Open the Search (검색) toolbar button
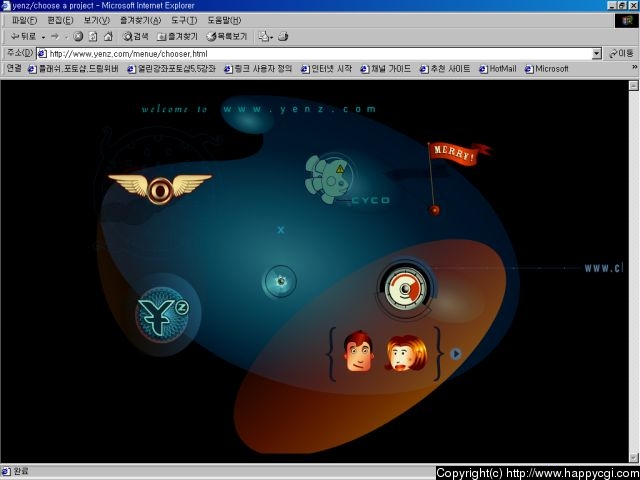 (x=136, y=37)
